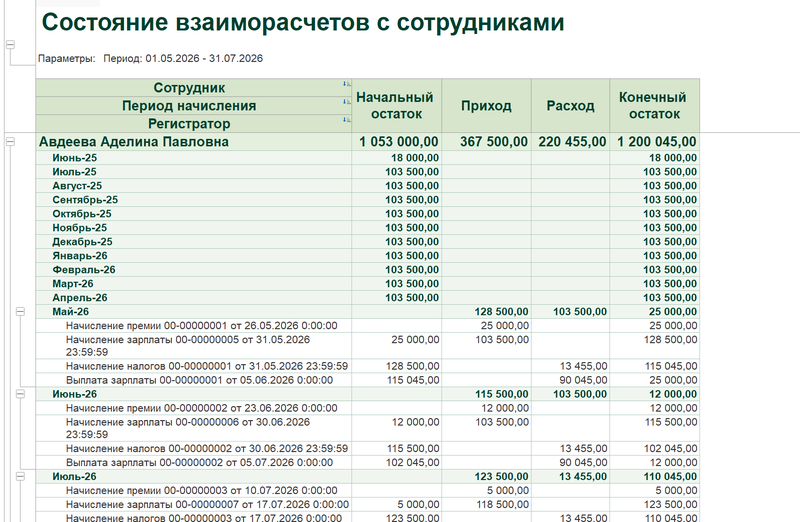Select Май-26 closing balance 25 000,00
Image resolution: width=800 pixels, height=522 pixels.
click(x=654, y=312)
